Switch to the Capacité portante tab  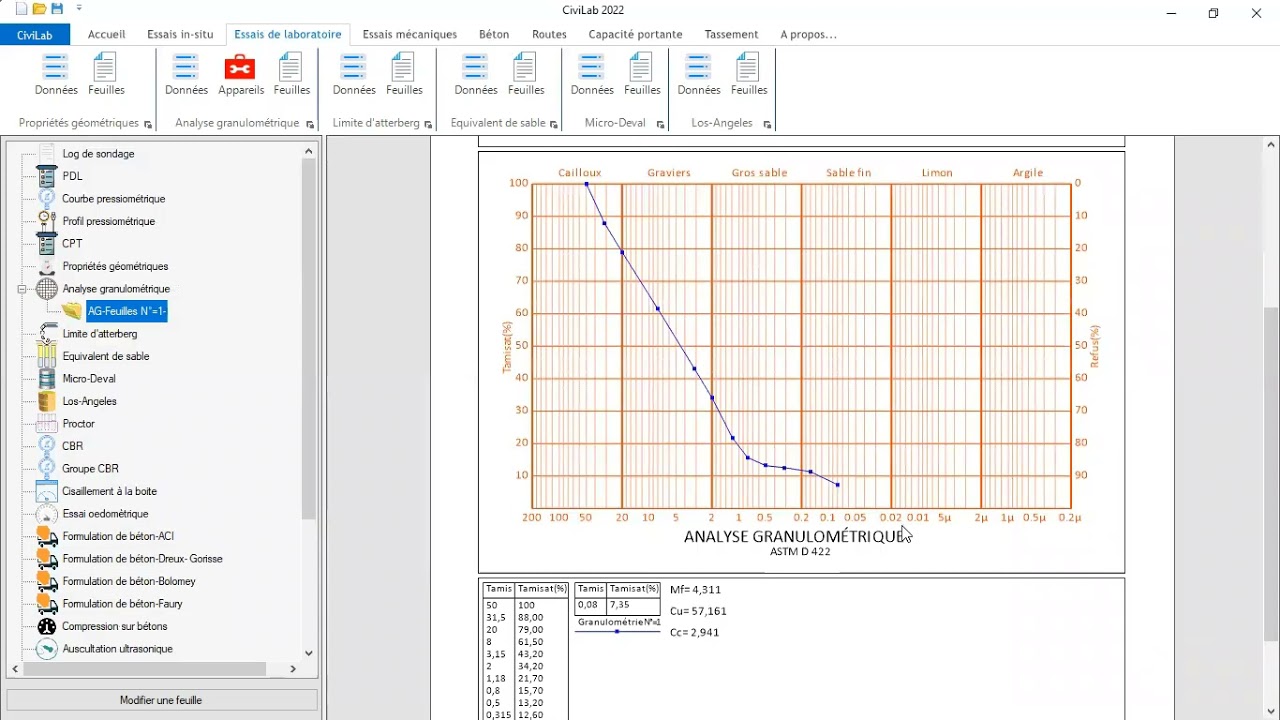(635, 34)
